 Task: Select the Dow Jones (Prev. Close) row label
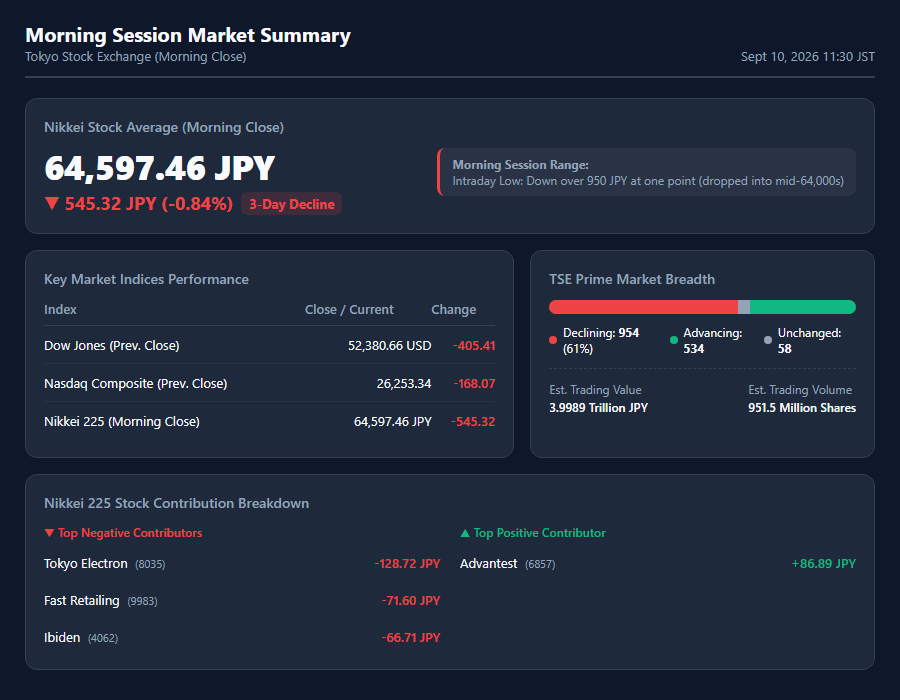pyautogui.click(x=112, y=345)
